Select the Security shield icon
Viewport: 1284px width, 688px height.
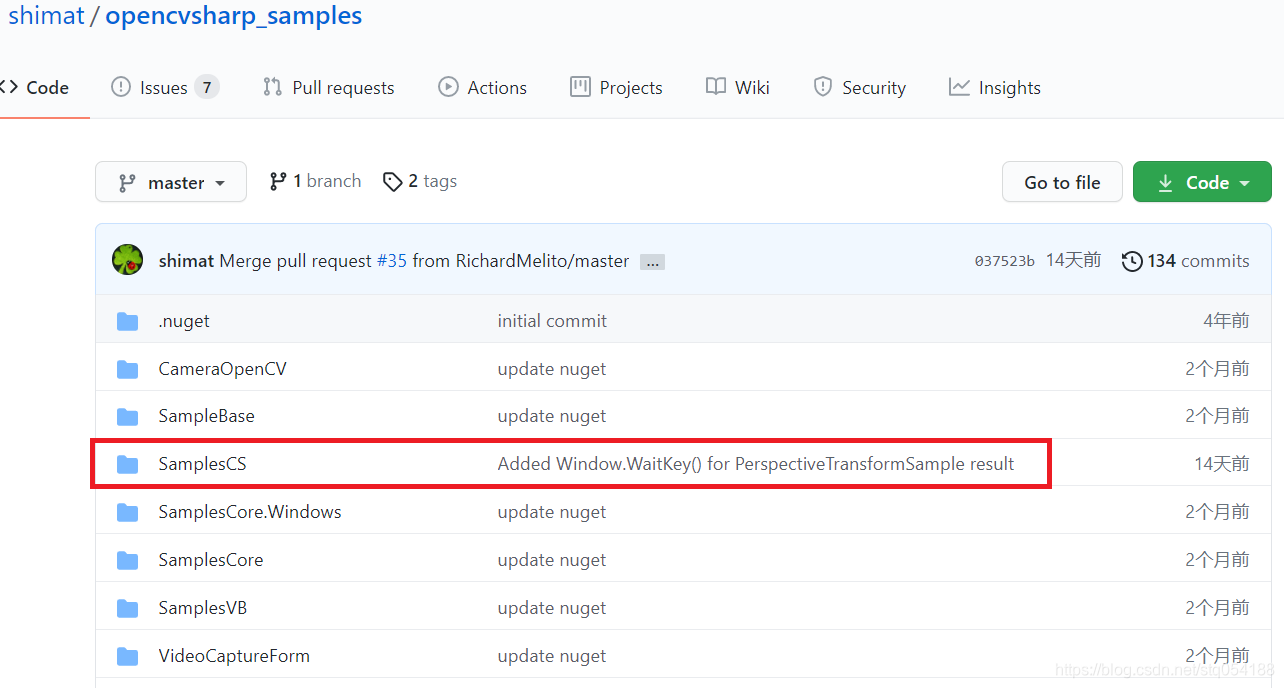(x=822, y=87)
